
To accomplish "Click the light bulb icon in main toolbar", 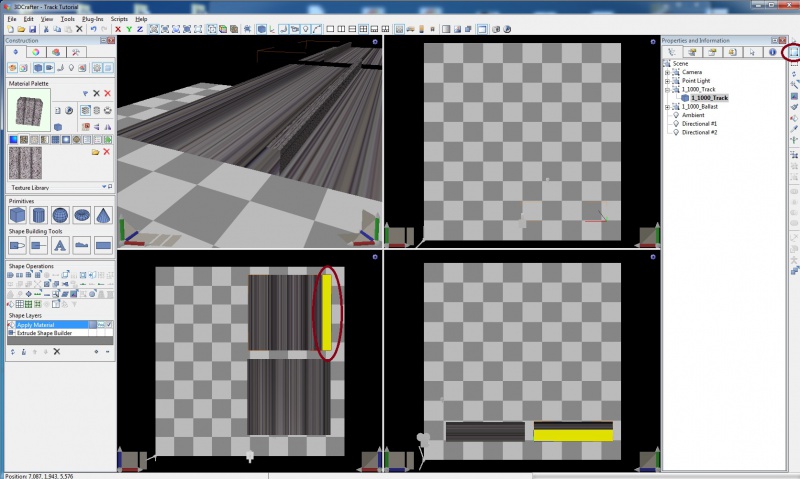I will pyautogui.click(x=305, y=29).
